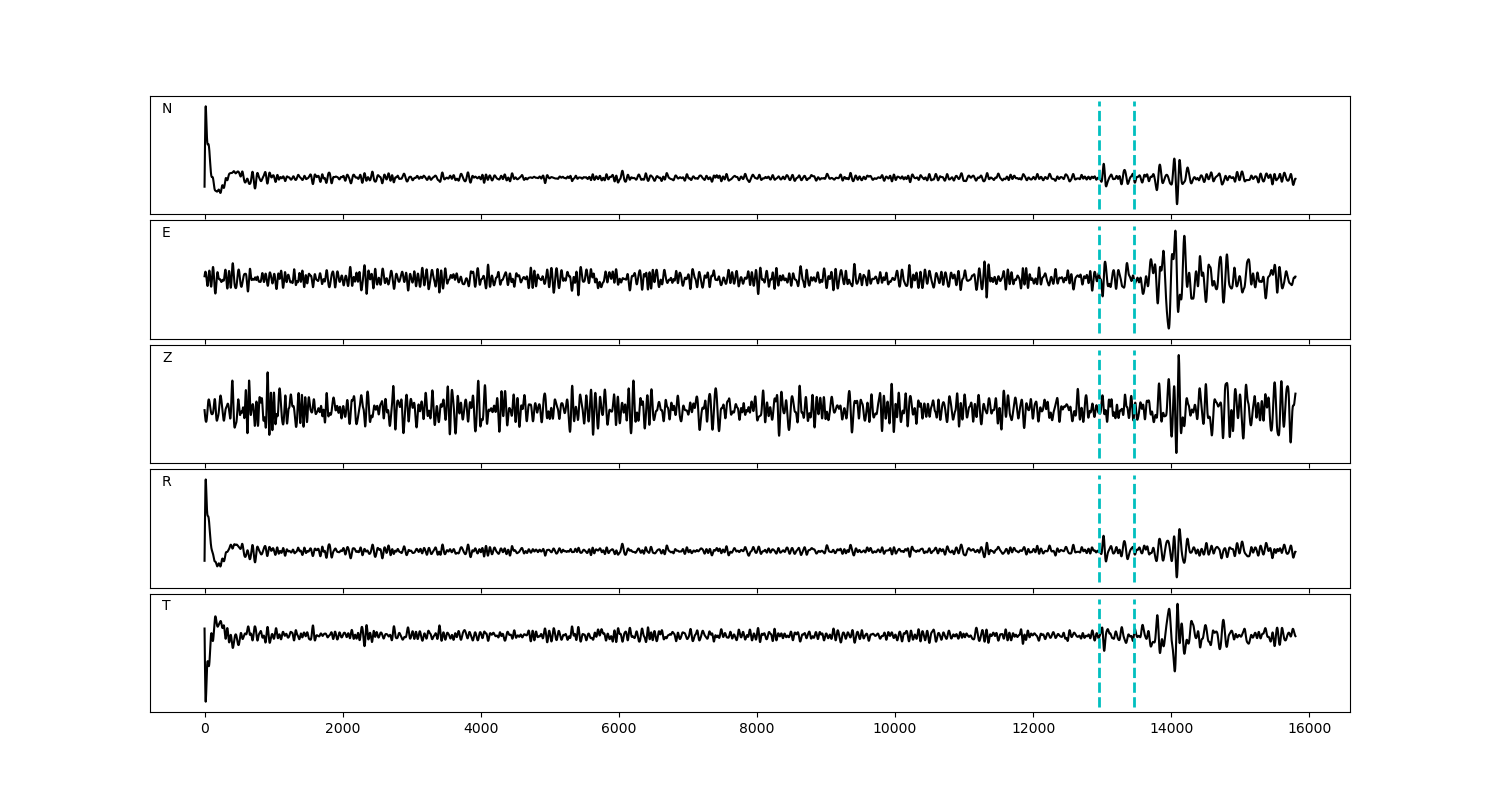Click the T component label
This screenshot has height=800, width=1500.
(166, 606)
